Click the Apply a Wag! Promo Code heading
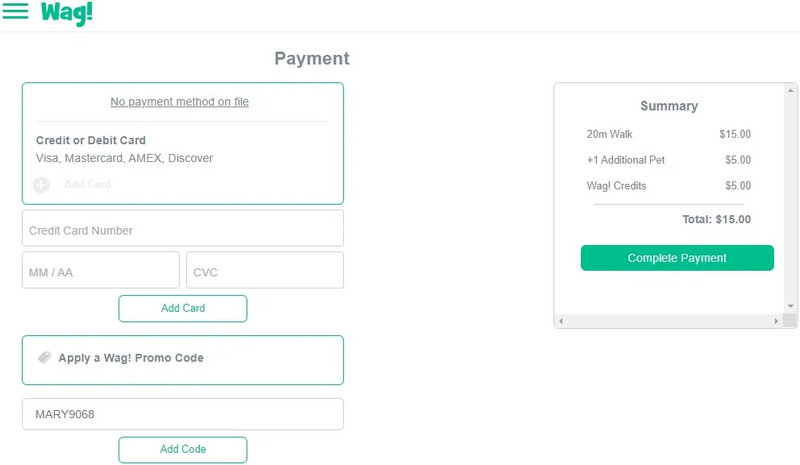Image resolution: width=800 pixels, height=465 pixels. 131,358
